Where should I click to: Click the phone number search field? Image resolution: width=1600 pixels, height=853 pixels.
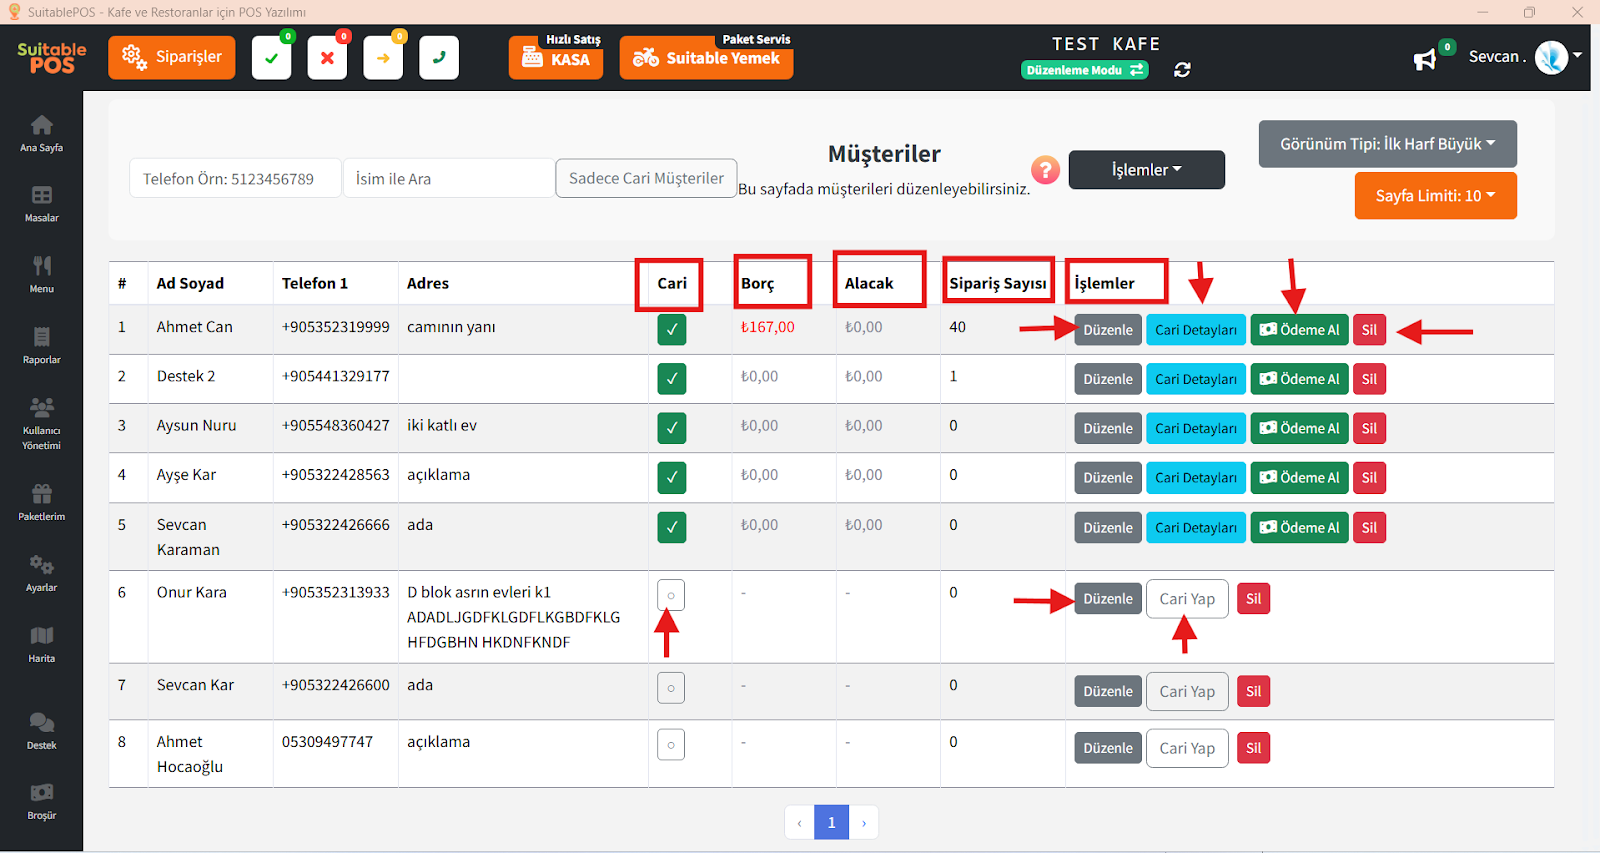pos(235,179)
